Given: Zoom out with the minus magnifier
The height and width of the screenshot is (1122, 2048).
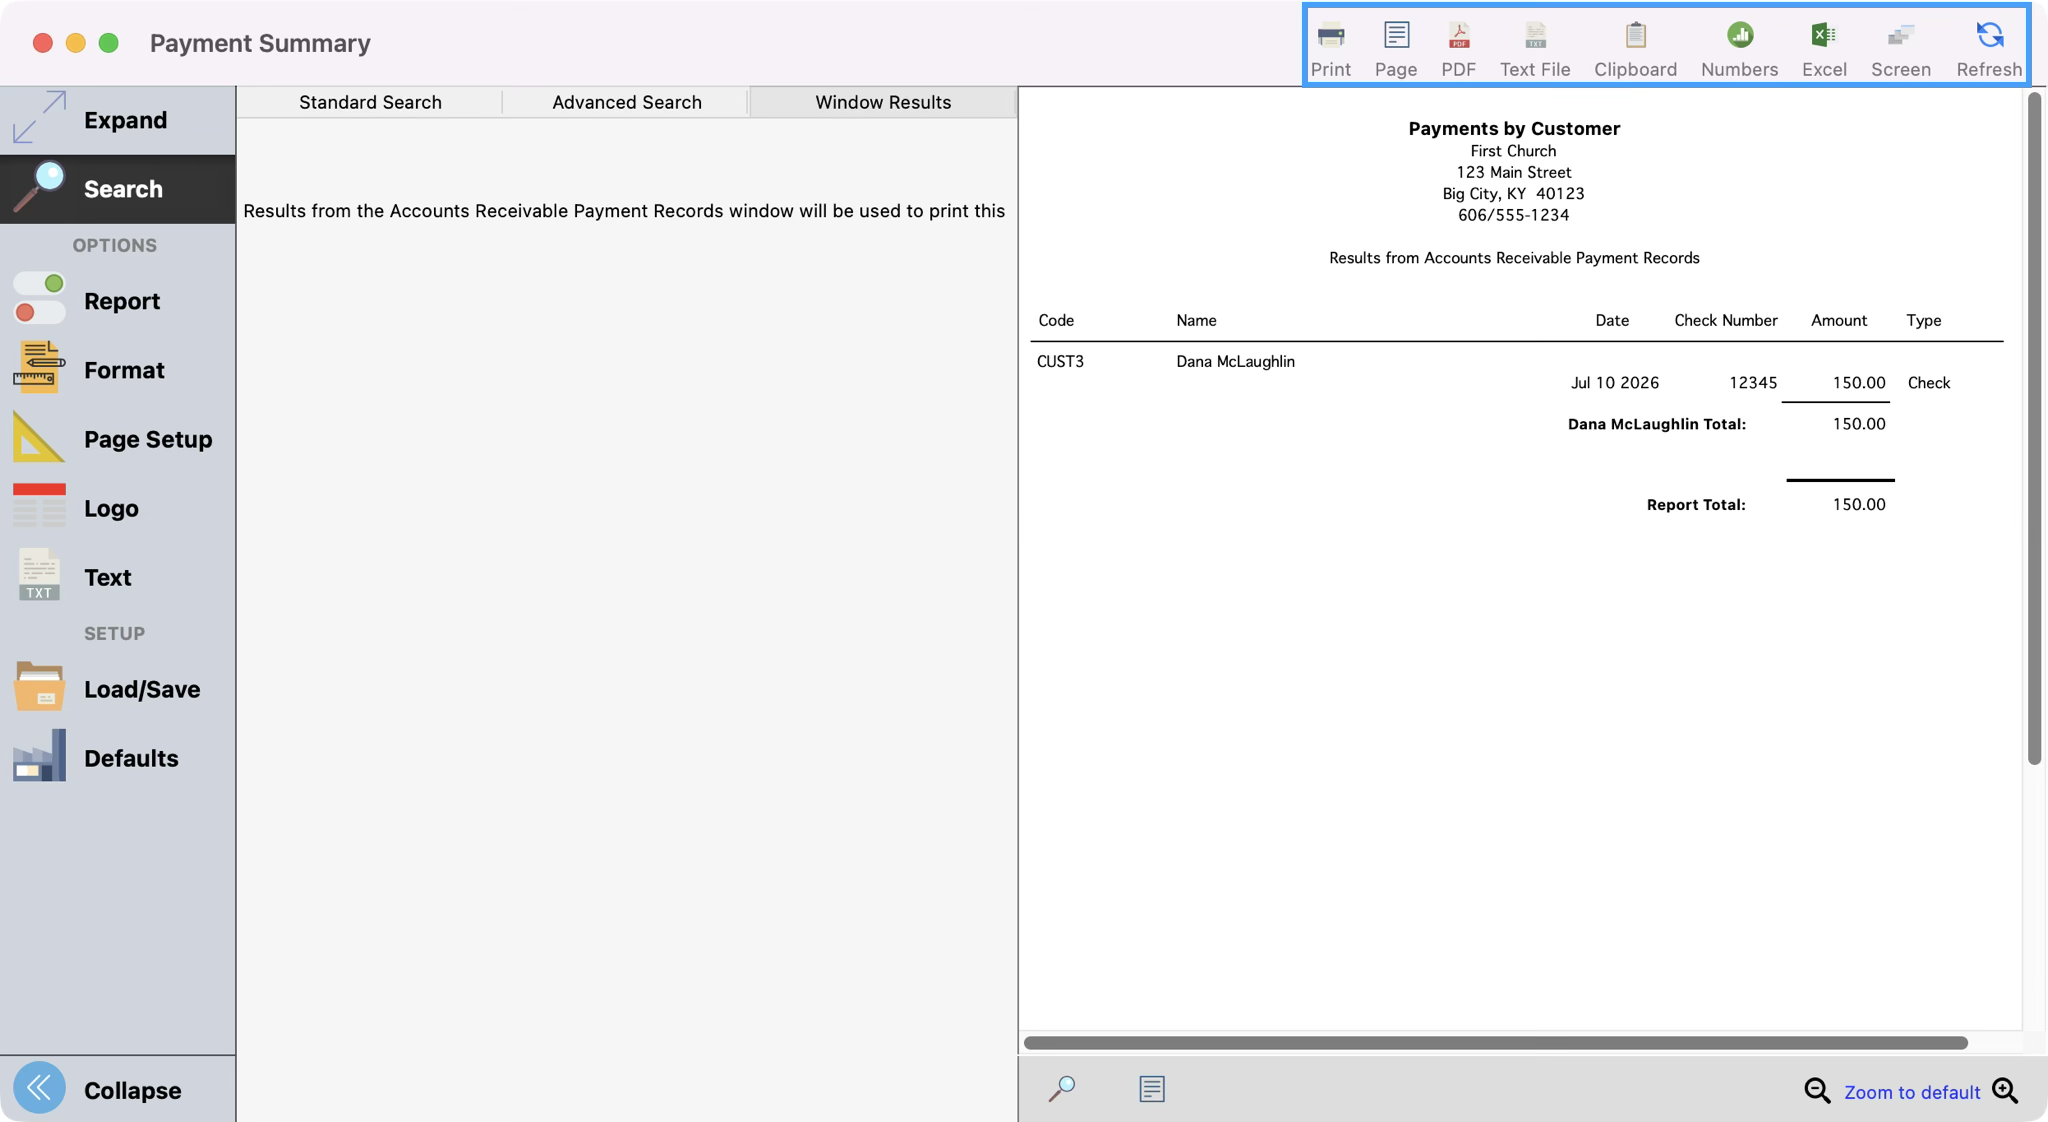Looking at the screenshot, I should pyautogui.click(x=1816, y=1091).
